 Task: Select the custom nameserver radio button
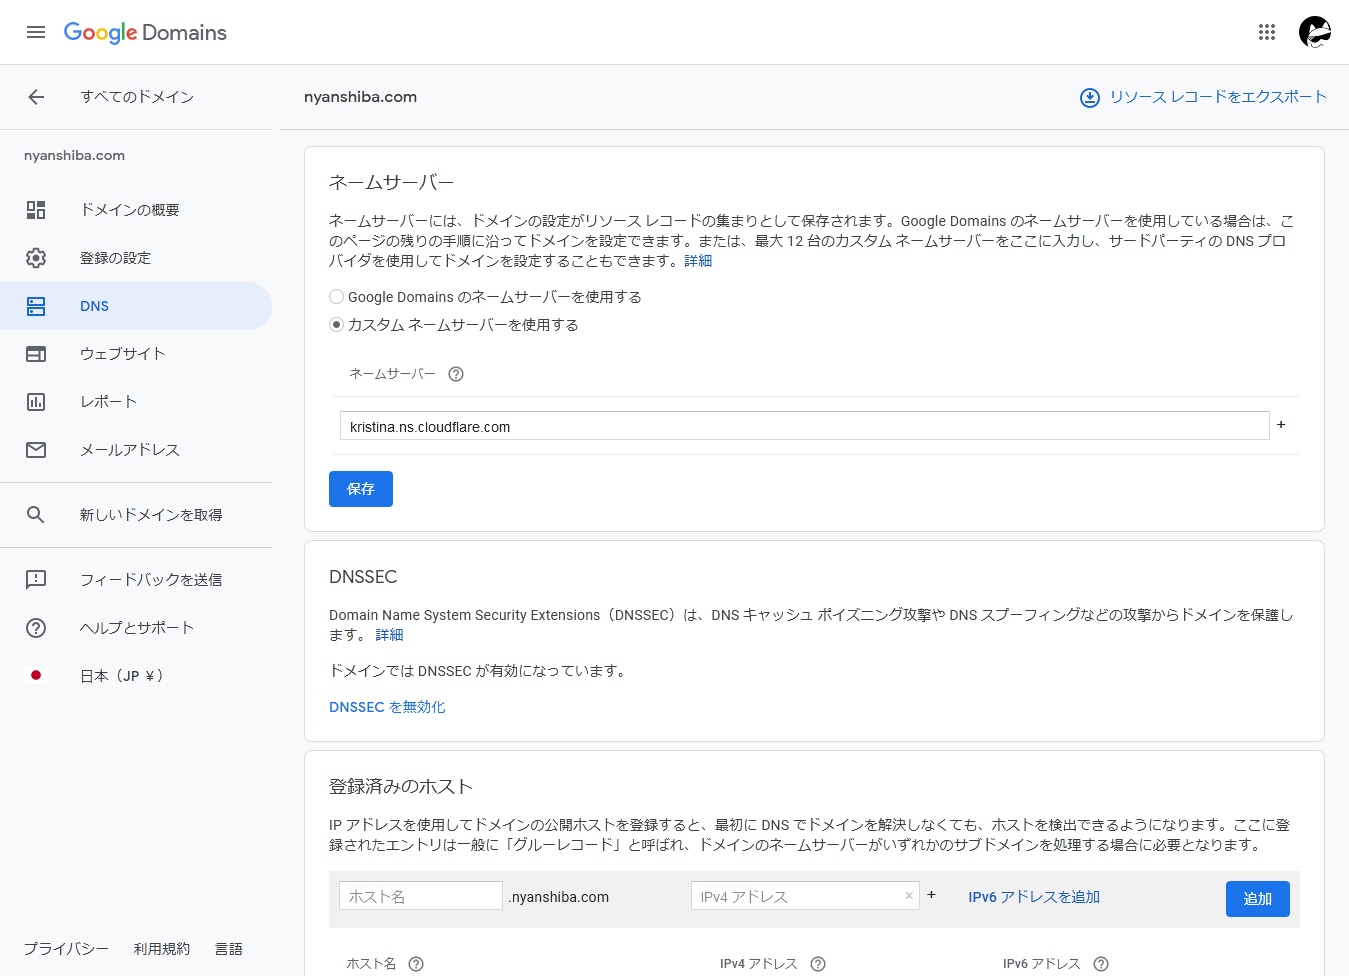pos(336,324)
